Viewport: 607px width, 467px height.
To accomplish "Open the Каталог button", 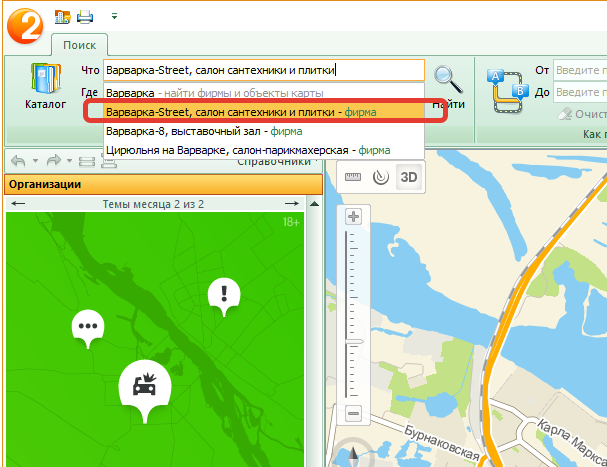I will (x=45, y=87).
